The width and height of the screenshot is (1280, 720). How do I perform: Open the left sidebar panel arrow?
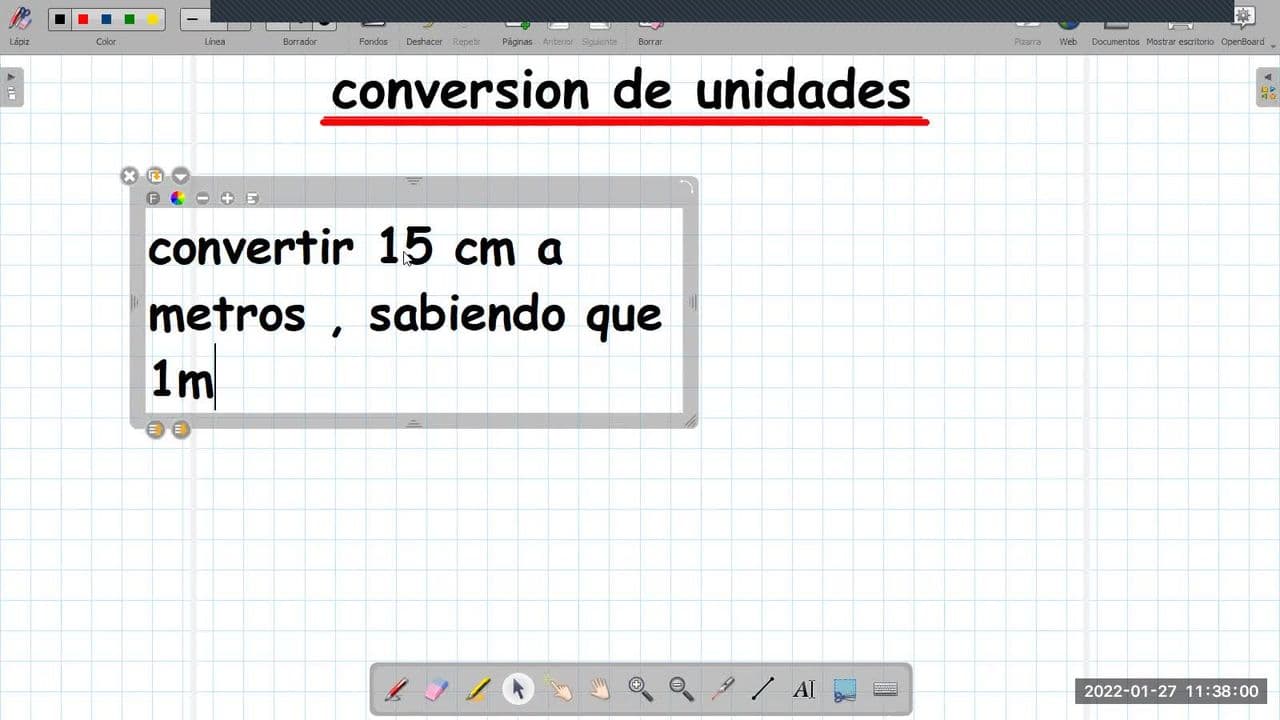pos(10,75)
